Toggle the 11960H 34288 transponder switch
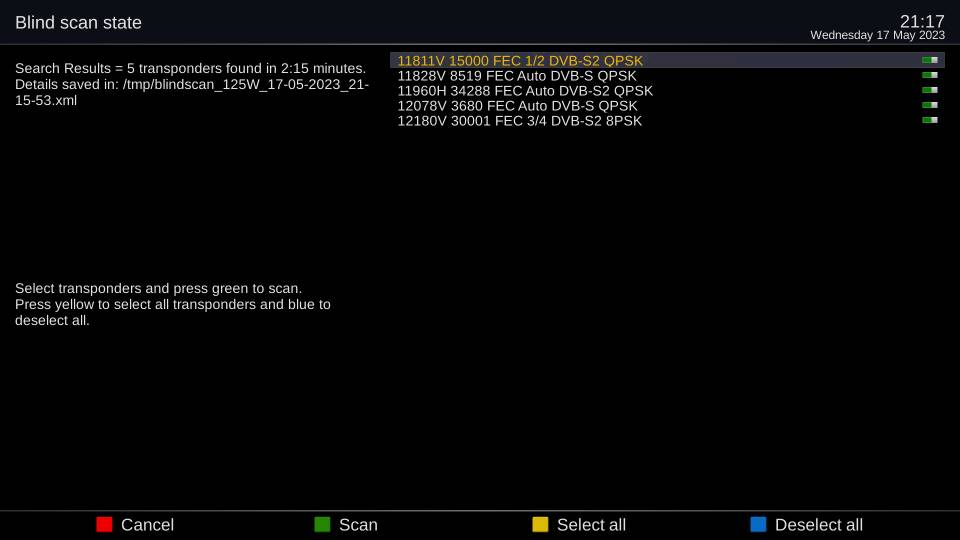This screenshot has width=960, height=540. 929,90
